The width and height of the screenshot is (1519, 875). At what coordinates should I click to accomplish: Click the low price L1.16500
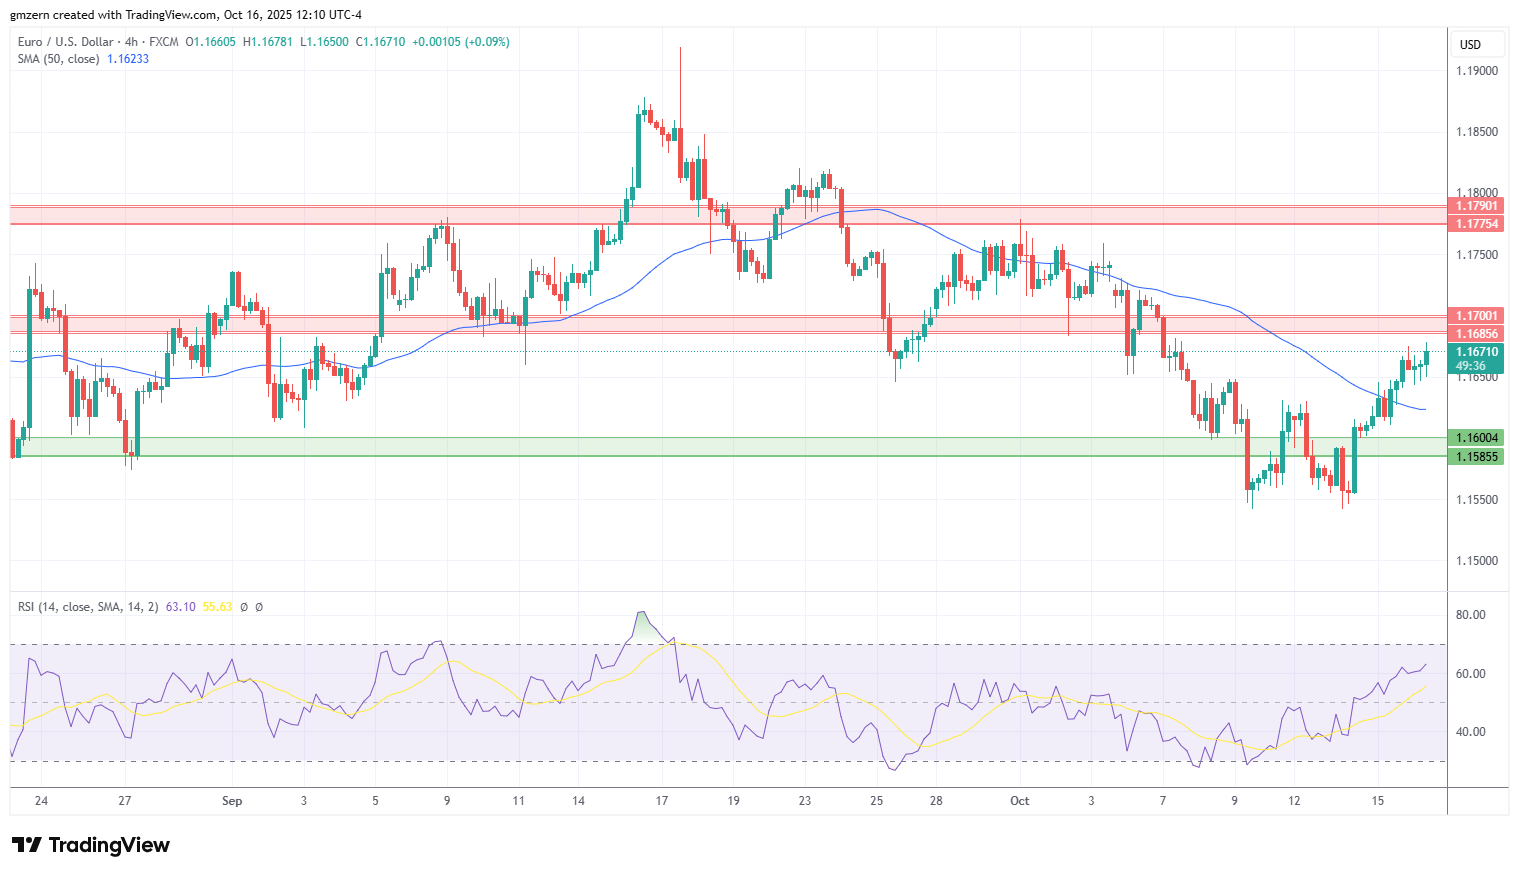click(324, 42)
